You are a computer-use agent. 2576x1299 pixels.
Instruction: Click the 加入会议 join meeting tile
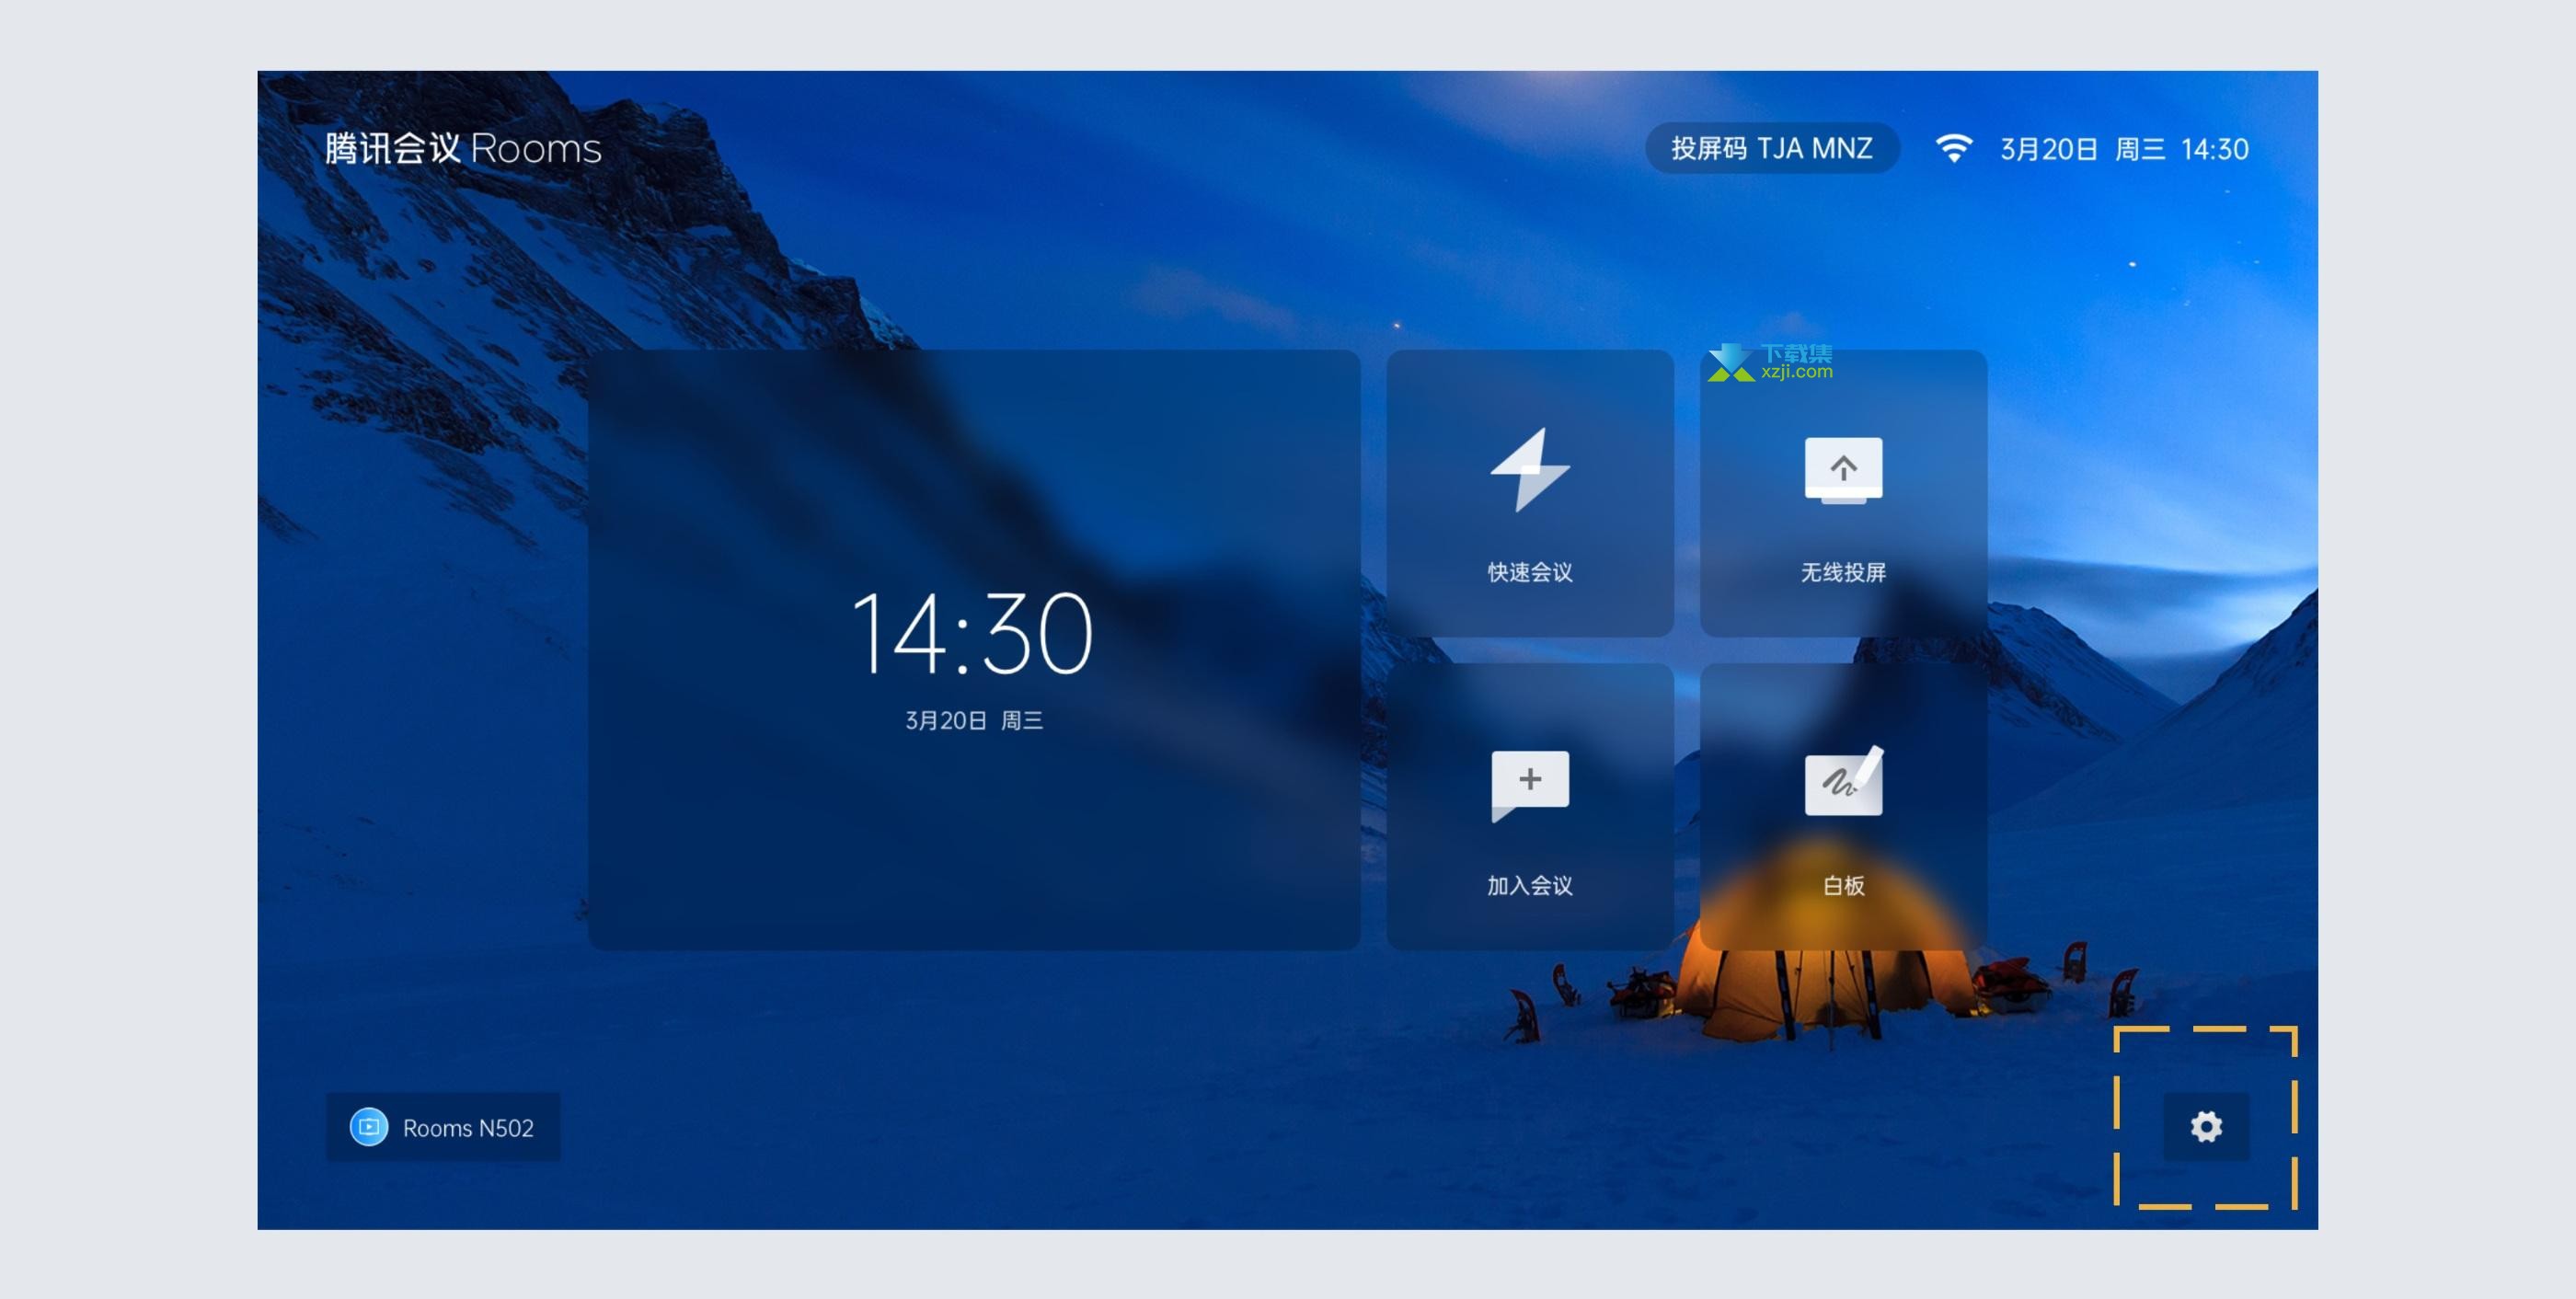click(x=1530, y=806)
